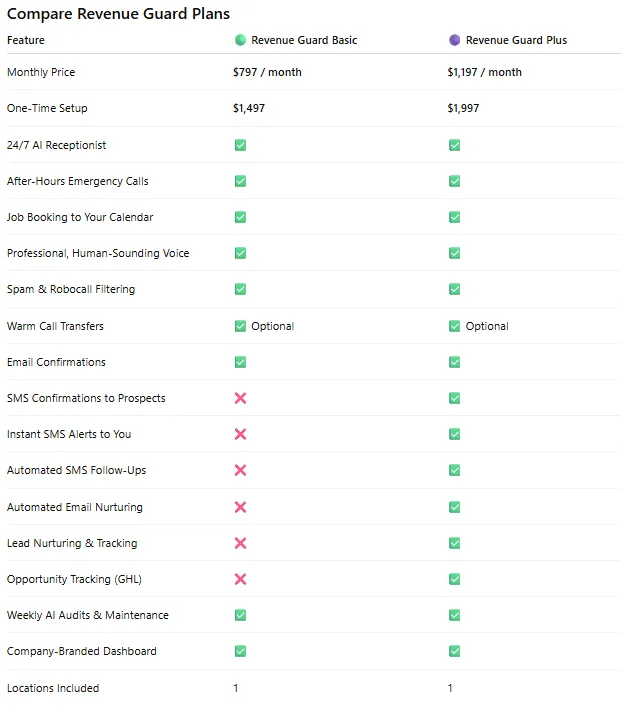
Task: Click Plus checkmark for Opportunity Tracking (GHL)
Action: pos(455,579)
